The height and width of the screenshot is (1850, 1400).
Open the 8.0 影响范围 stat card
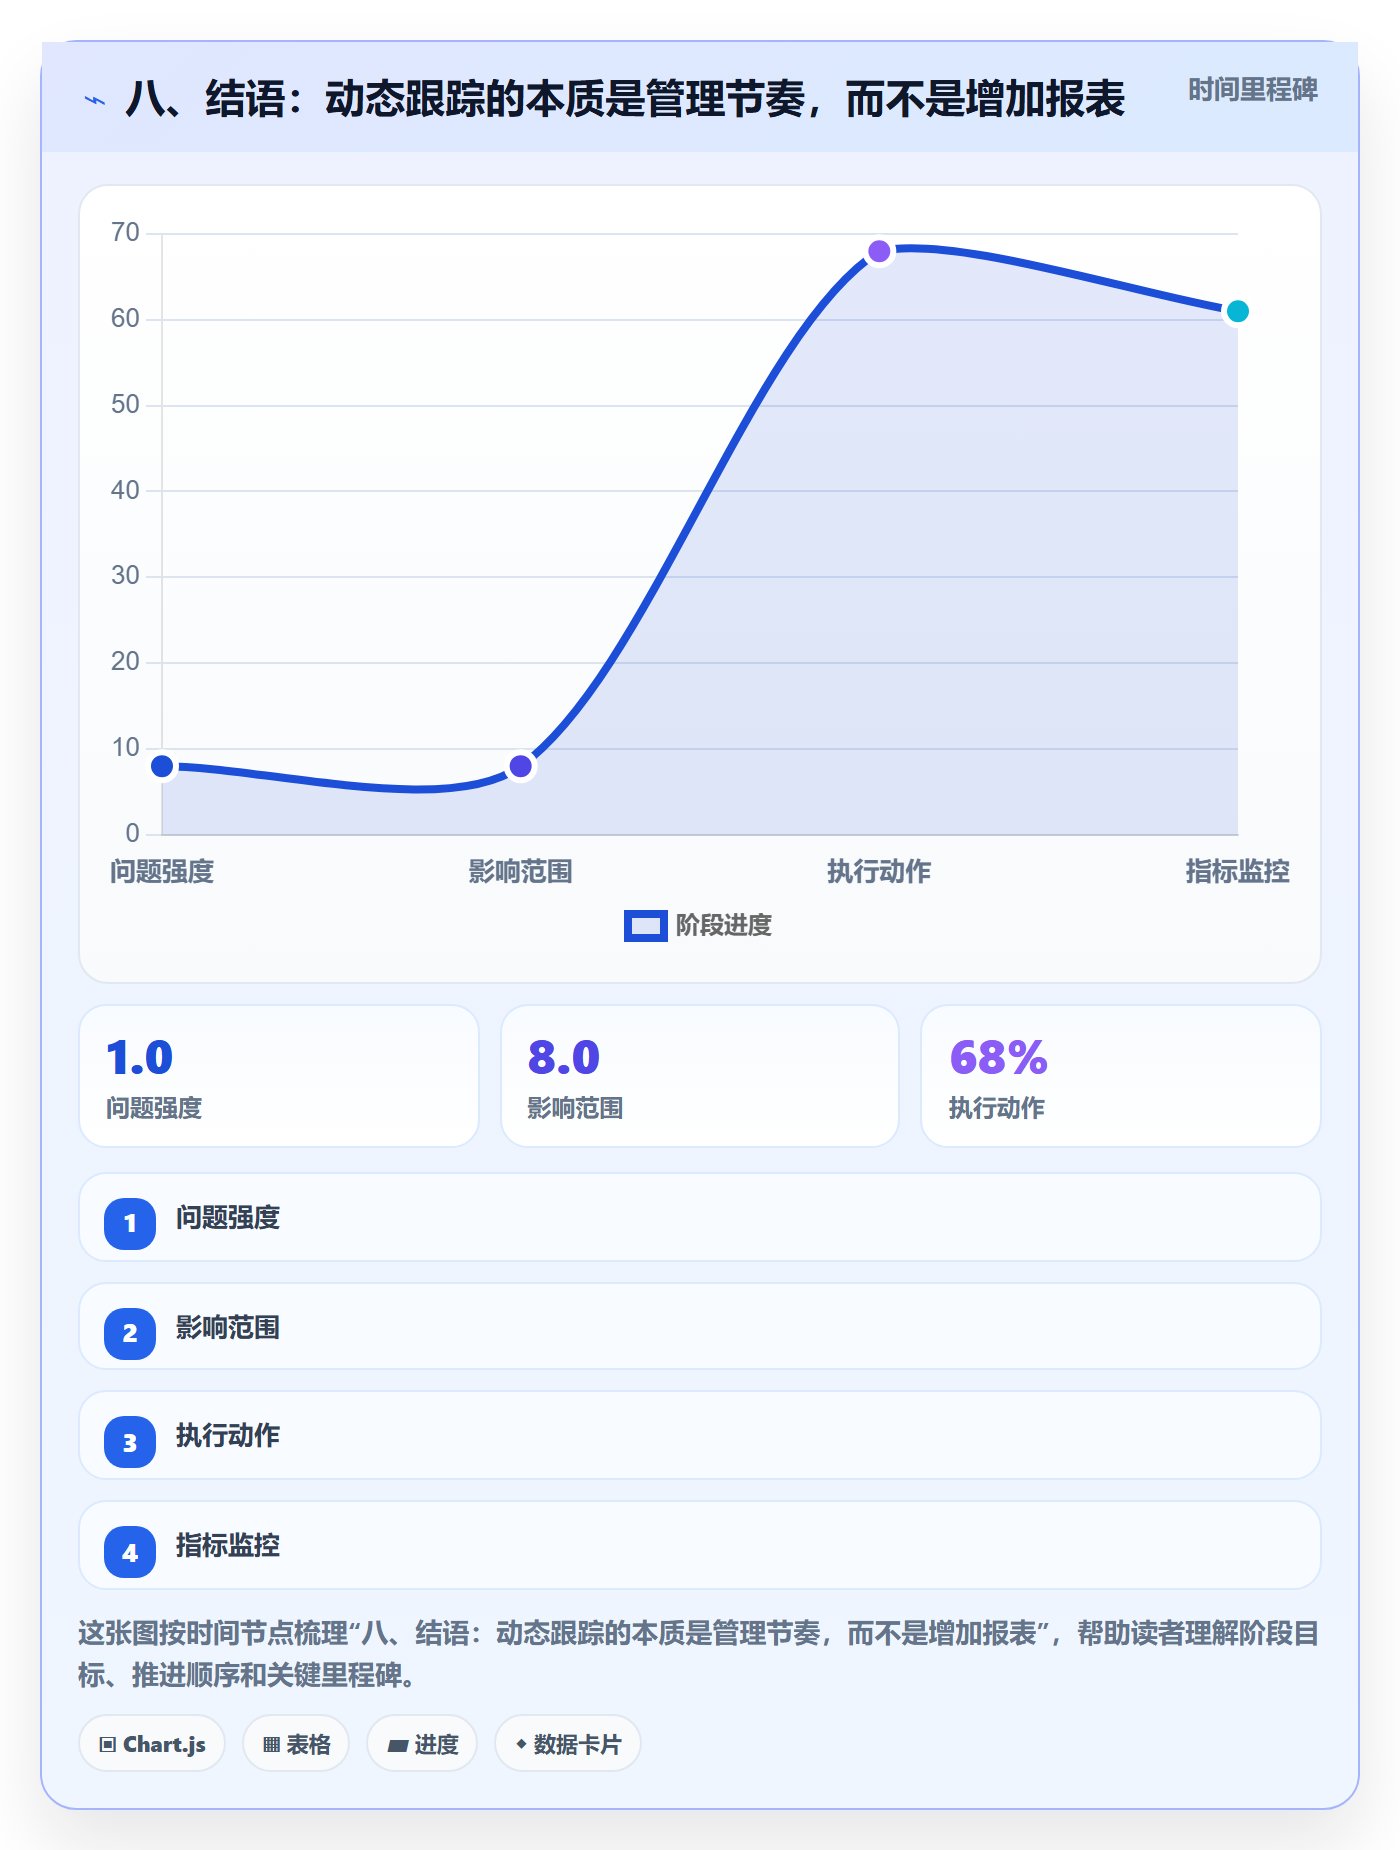point(700,1076)
